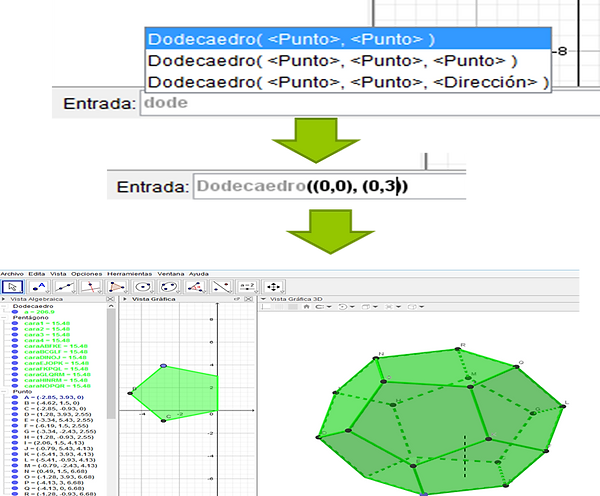600x496 pixels.
Task: Collapse the Pentágono tree group
Action: coord(4,318)
